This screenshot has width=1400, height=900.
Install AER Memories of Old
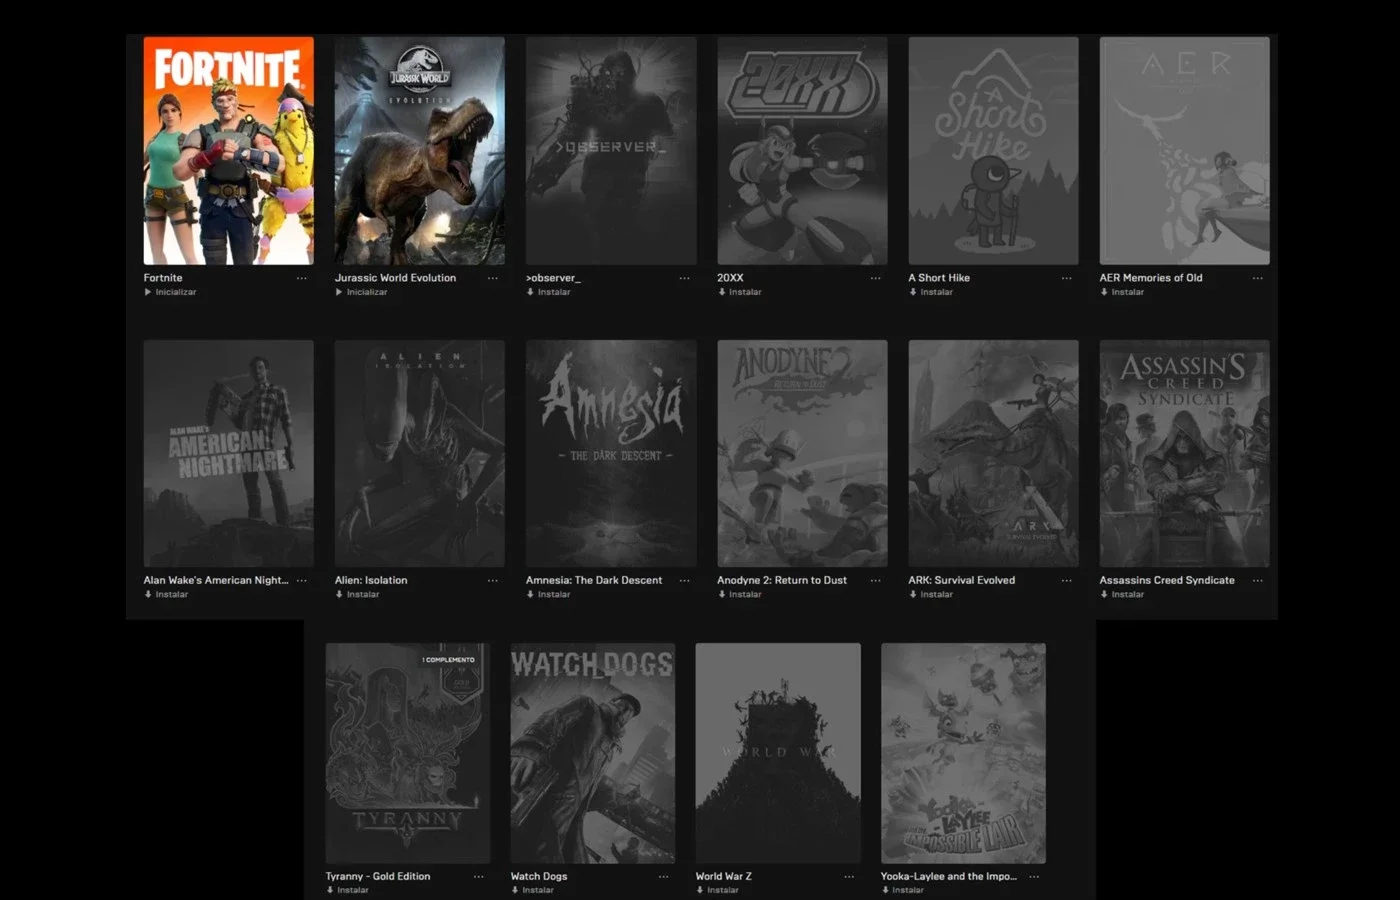coord(1121,292)
